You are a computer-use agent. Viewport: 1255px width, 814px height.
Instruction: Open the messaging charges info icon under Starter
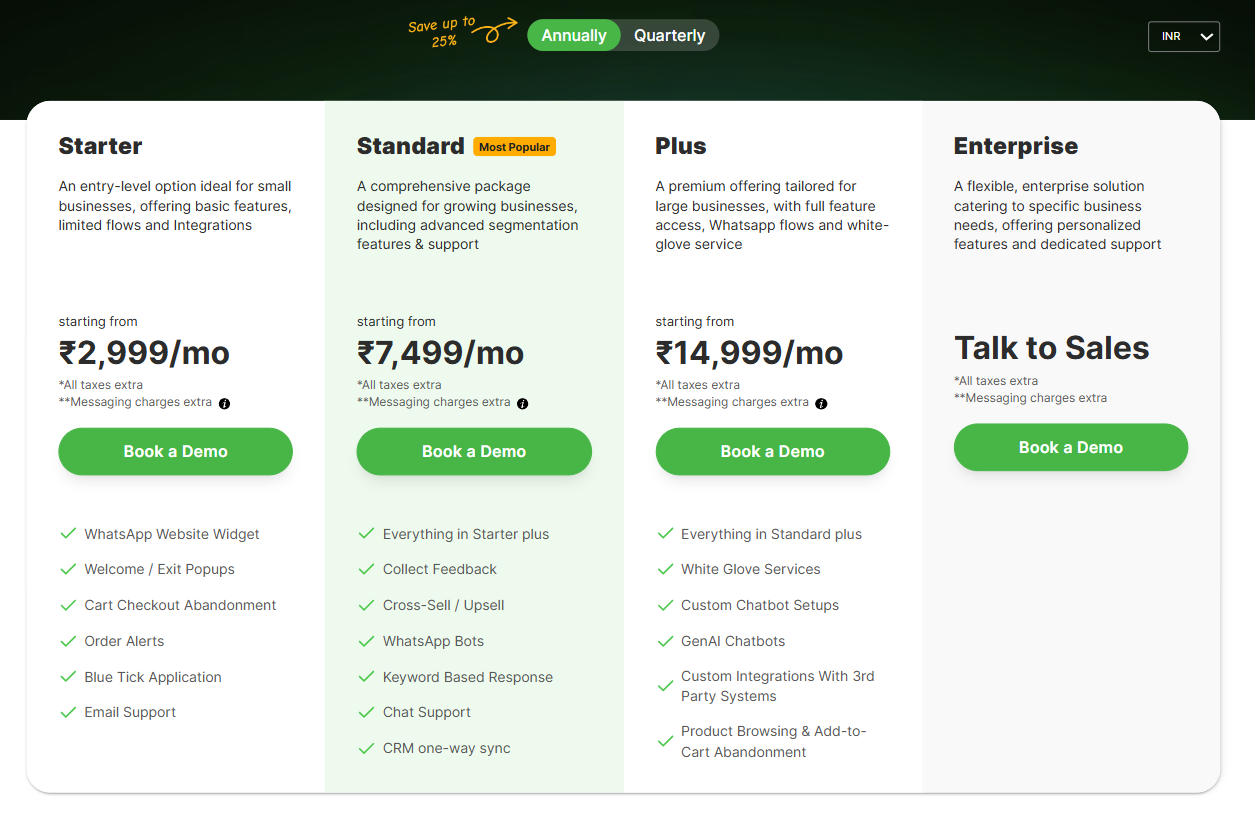(224, 403)
